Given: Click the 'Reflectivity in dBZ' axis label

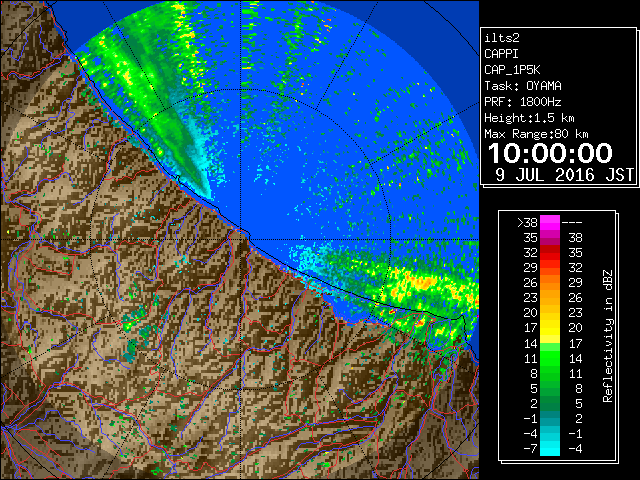Looking at the screenshot, I should click(608, 336).
